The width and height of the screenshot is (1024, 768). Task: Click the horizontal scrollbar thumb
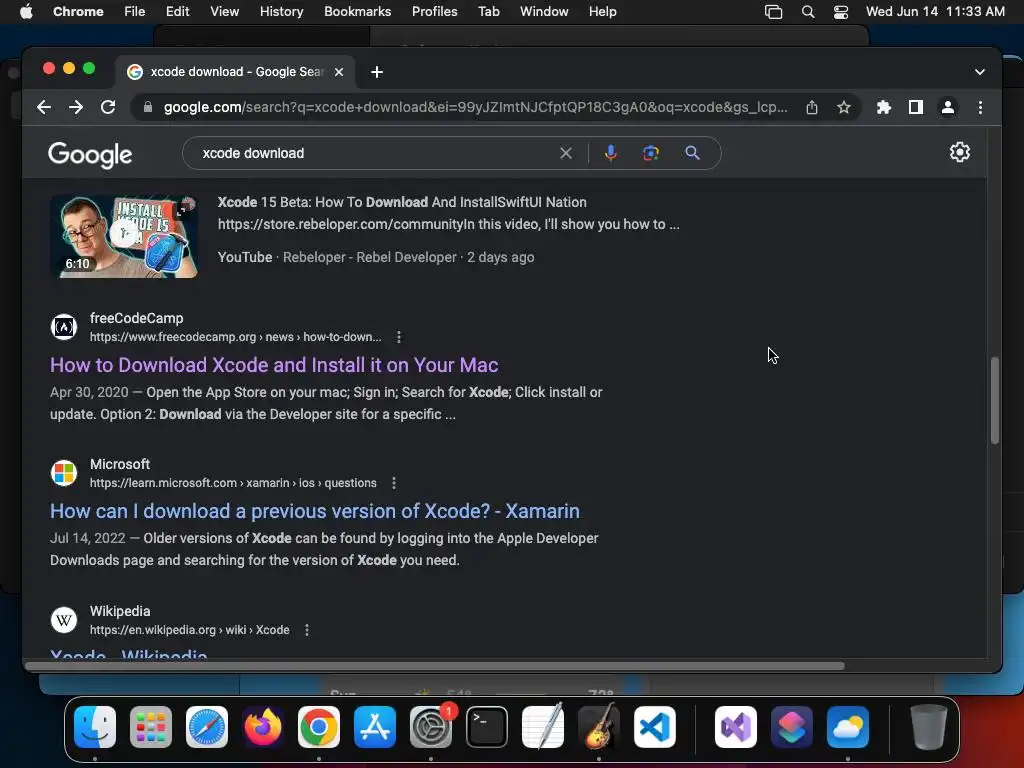pyautogui.click(x=435, y=666)
